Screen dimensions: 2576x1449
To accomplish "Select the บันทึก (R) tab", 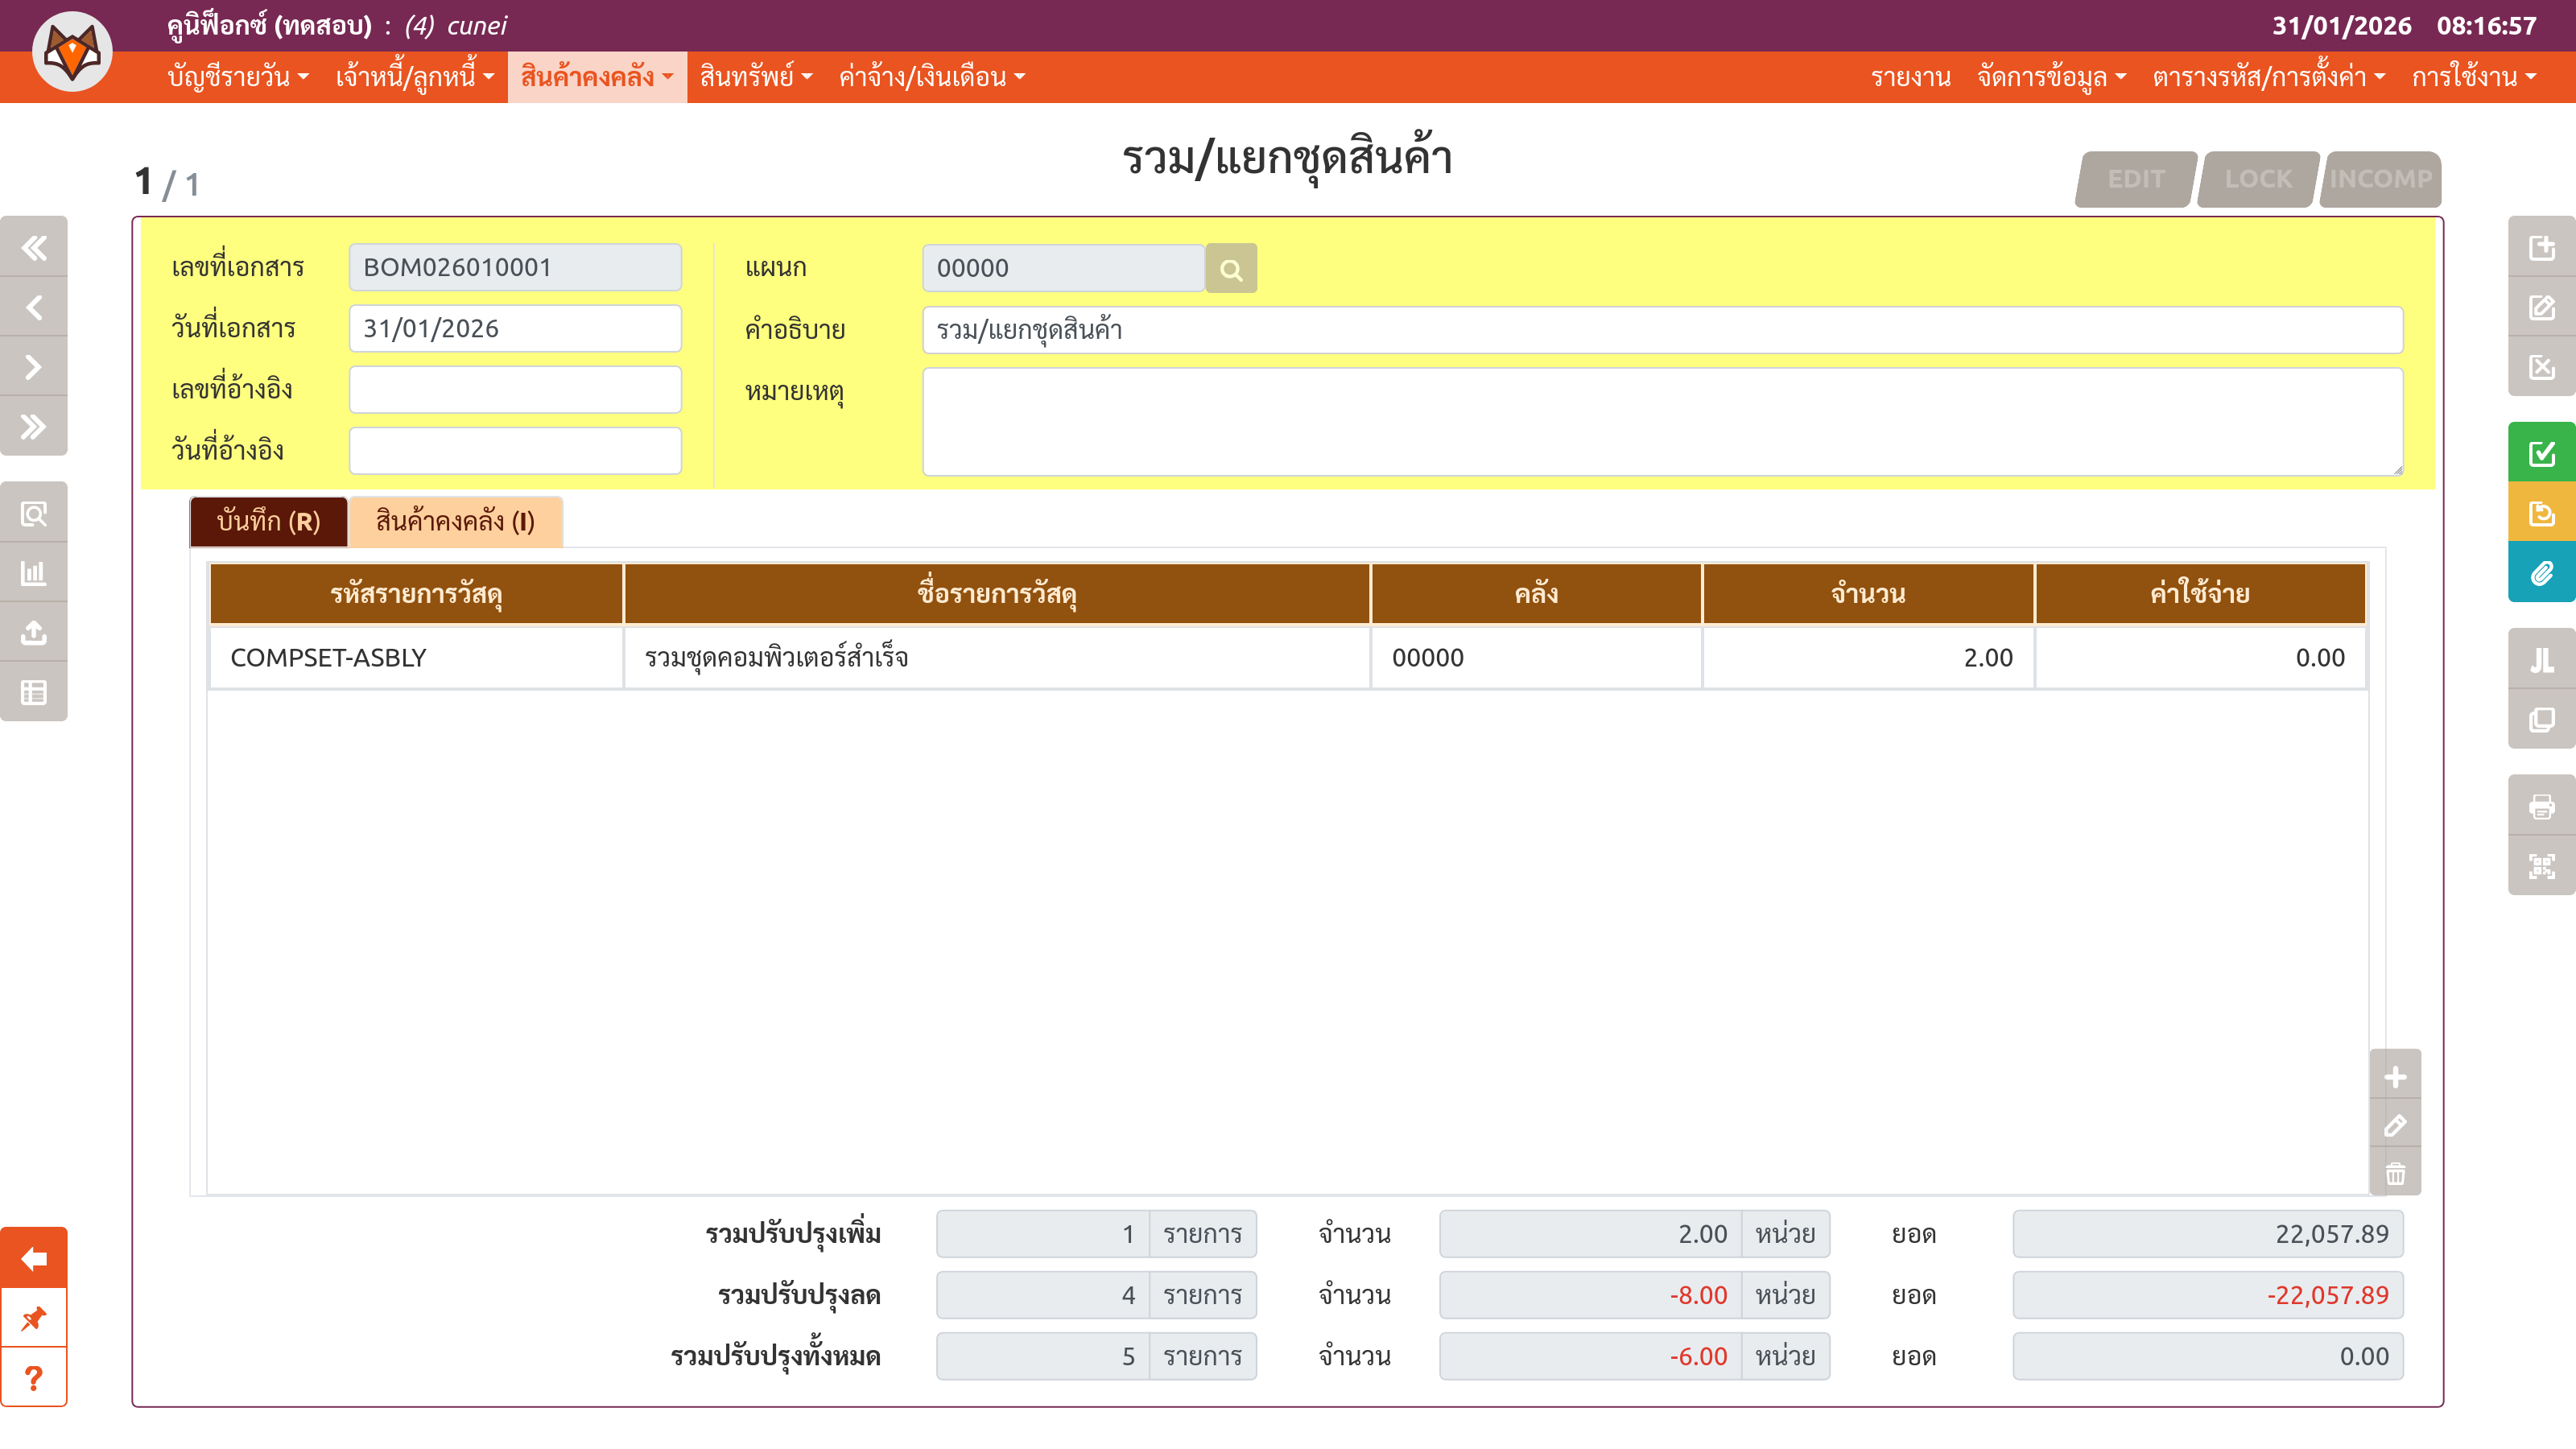I will (268, 522).
